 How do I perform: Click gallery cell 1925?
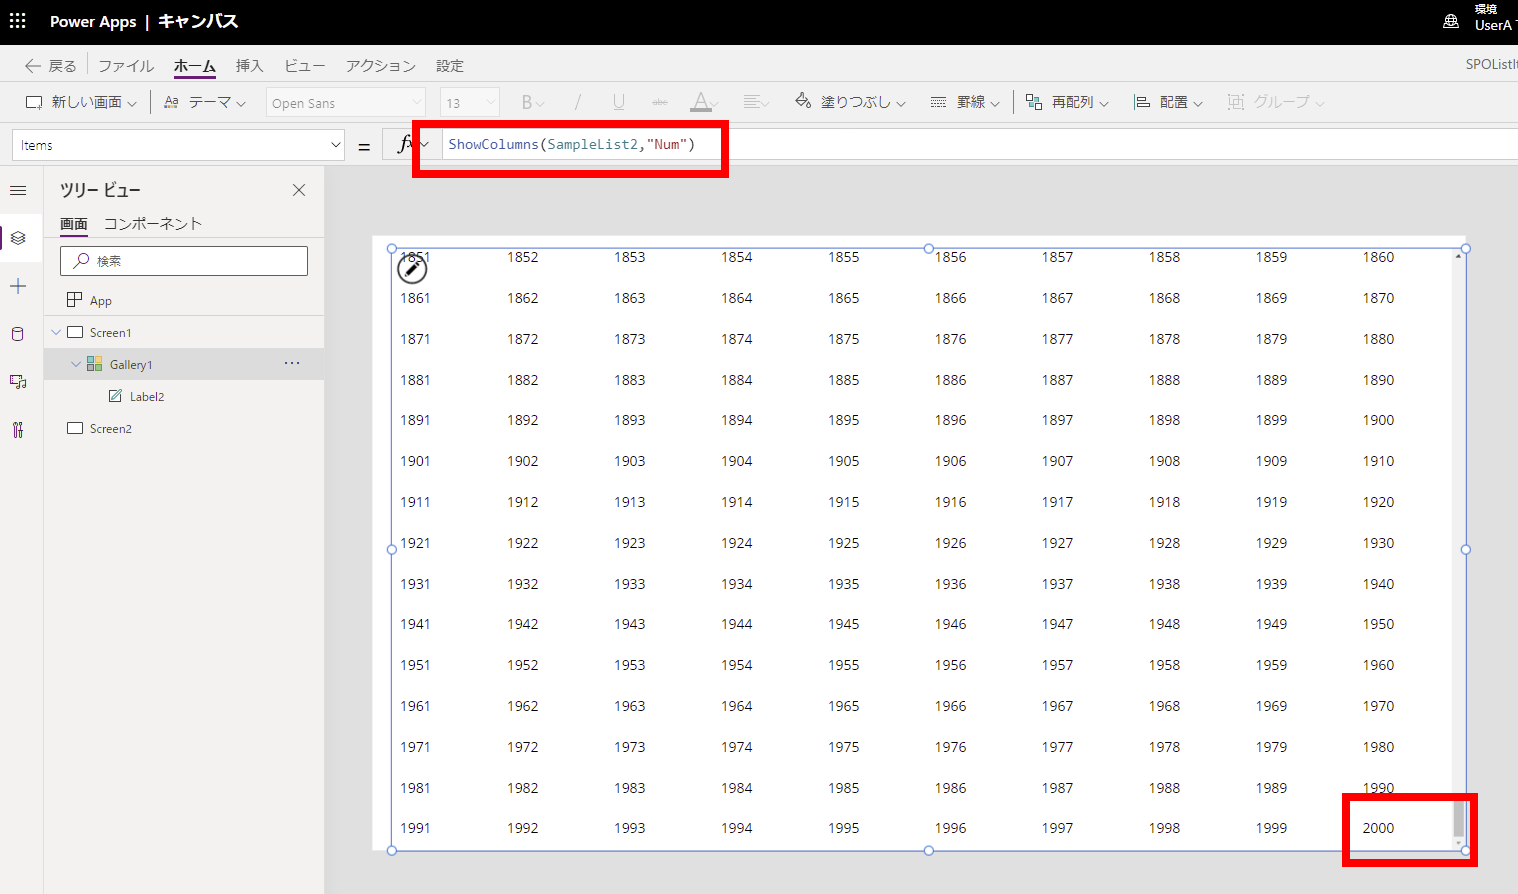843,543
